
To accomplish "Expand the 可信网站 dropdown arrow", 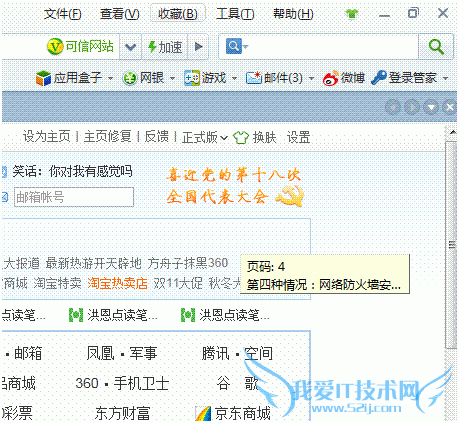I will (131, 47).
